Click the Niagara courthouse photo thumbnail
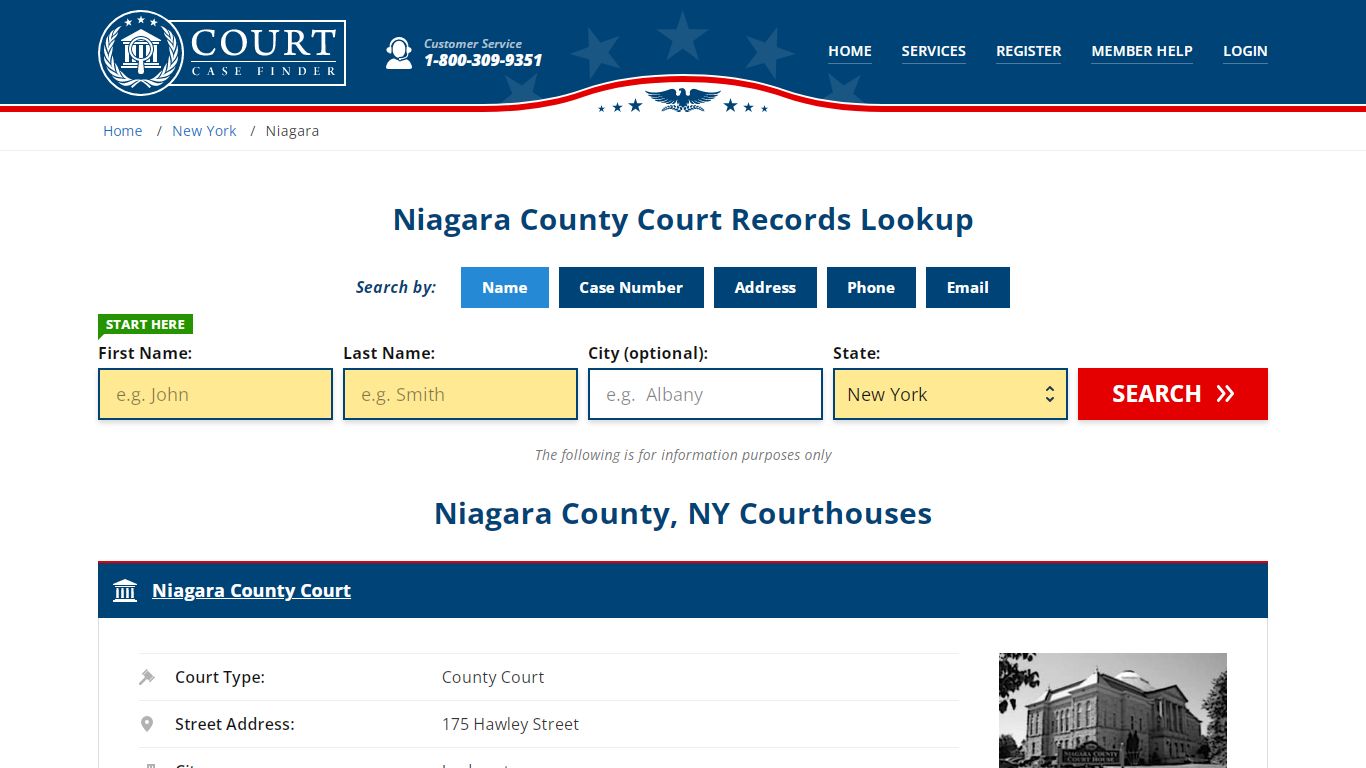1366x768 pixels. [x=1113, y=710]
